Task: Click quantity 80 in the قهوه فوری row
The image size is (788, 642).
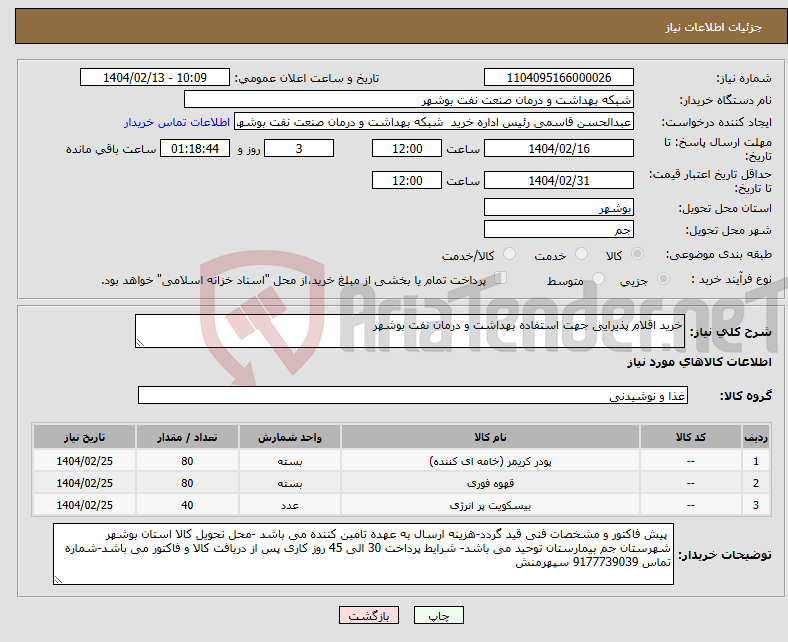Action: 187,483
